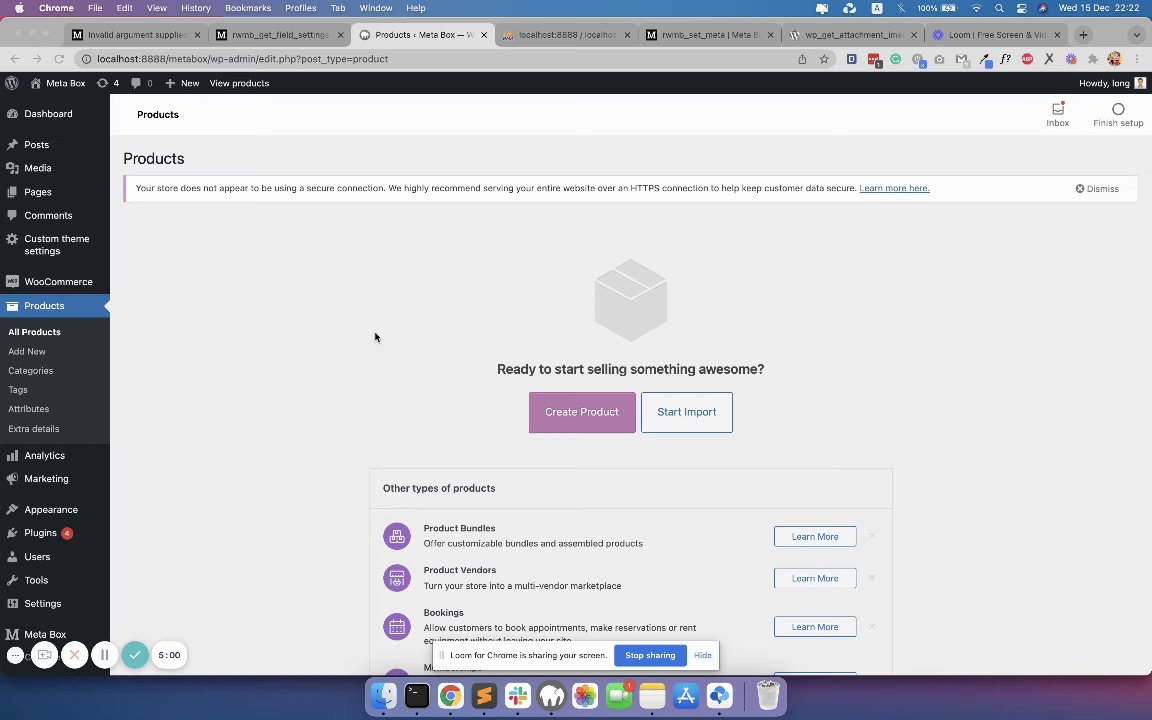
Task: Reload the page with Chrome refresh button
Action: tap(60, 59)
